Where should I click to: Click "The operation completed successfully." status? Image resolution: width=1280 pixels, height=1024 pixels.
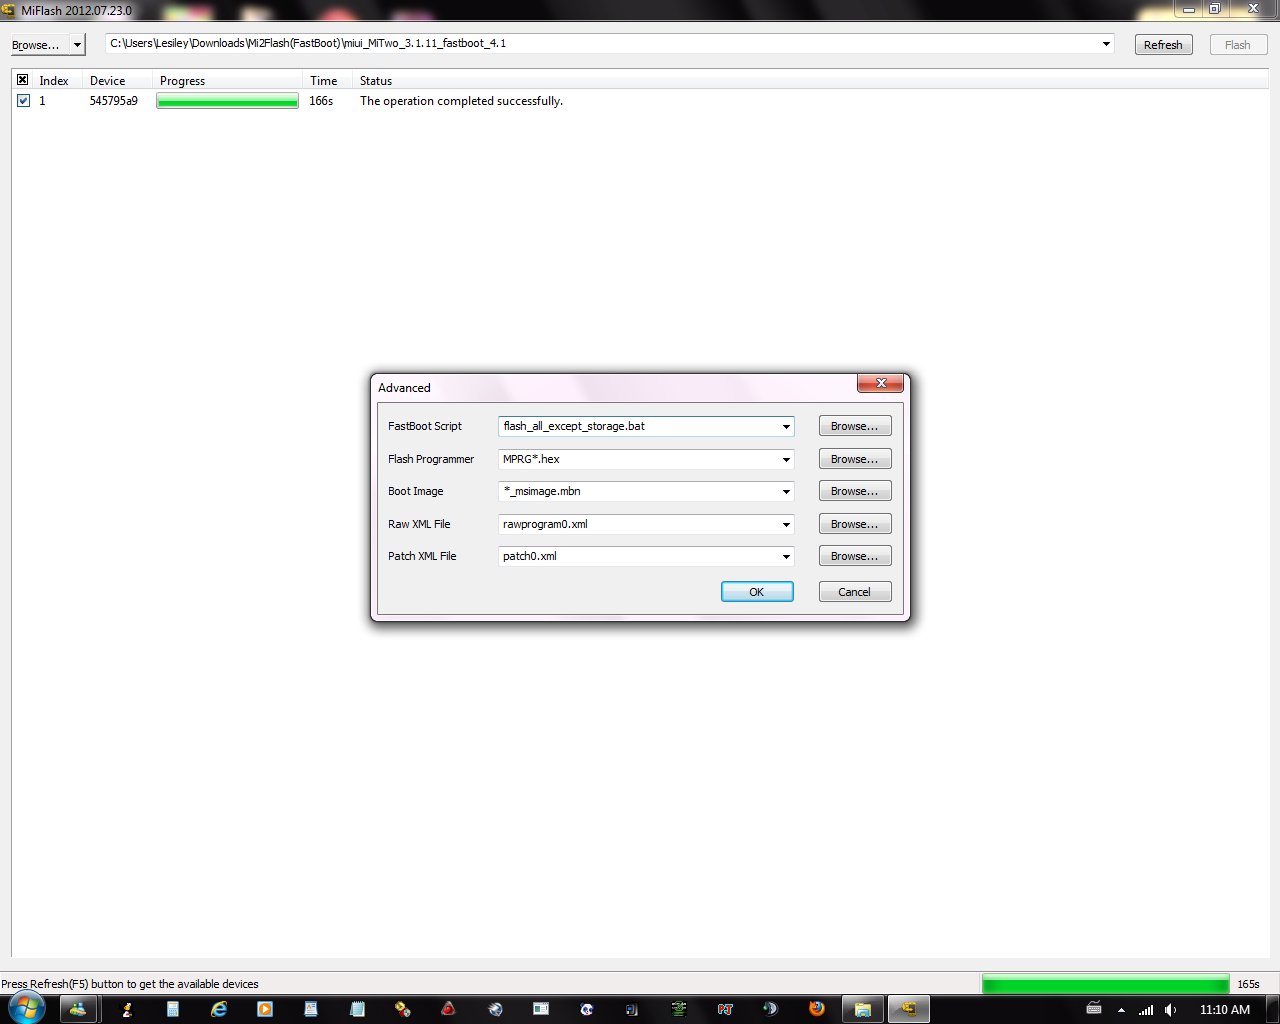461,101
